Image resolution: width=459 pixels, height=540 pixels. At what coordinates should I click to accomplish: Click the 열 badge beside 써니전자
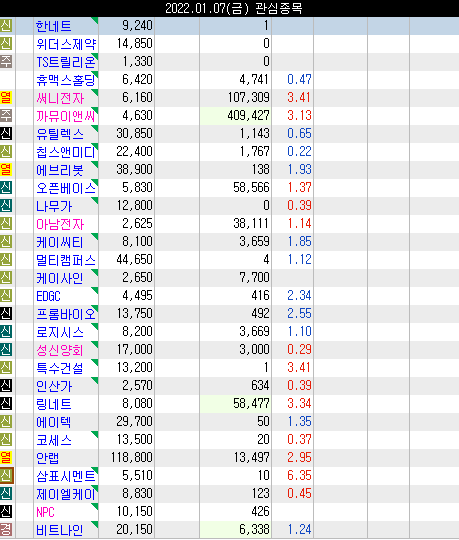[x=6, y=98]
